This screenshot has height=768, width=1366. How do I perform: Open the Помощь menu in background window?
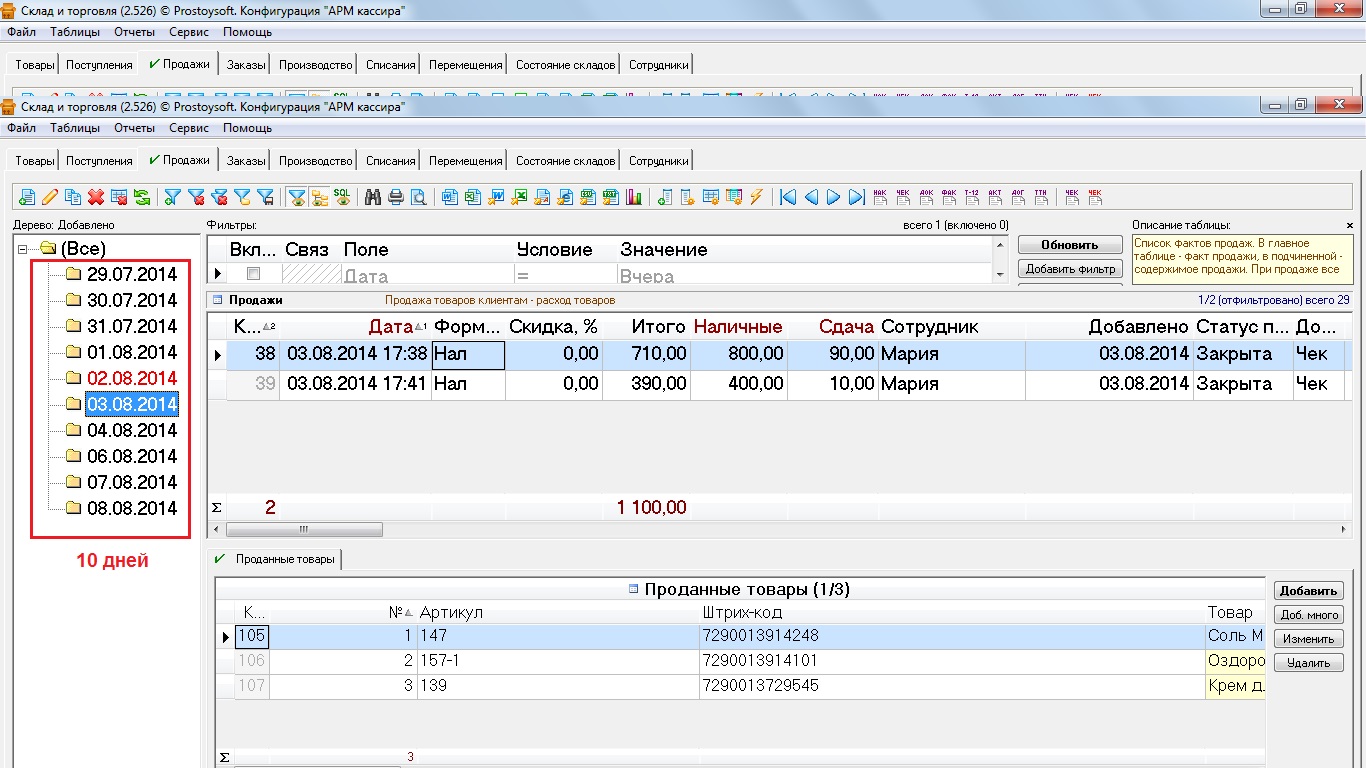247,32
